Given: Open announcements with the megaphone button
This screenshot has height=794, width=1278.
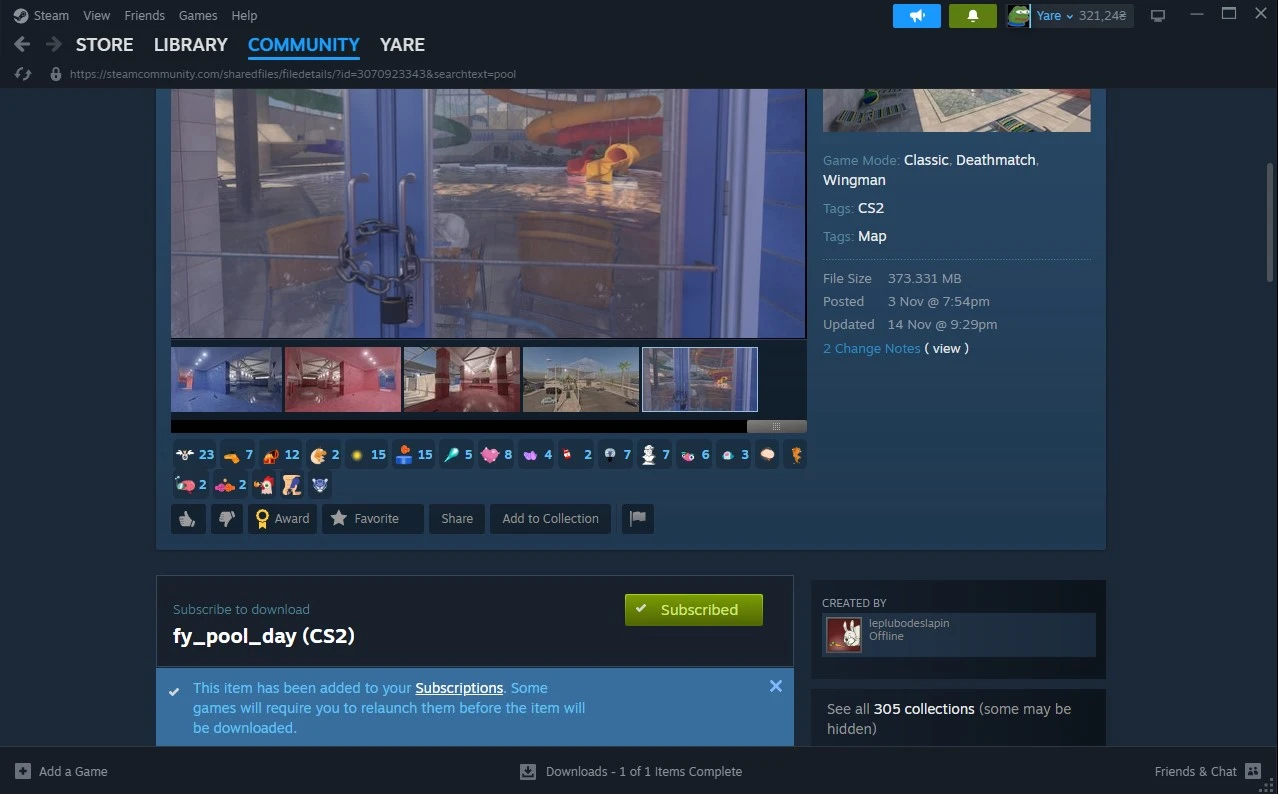Looking at the screenshot, I should (x=917, y=16).
